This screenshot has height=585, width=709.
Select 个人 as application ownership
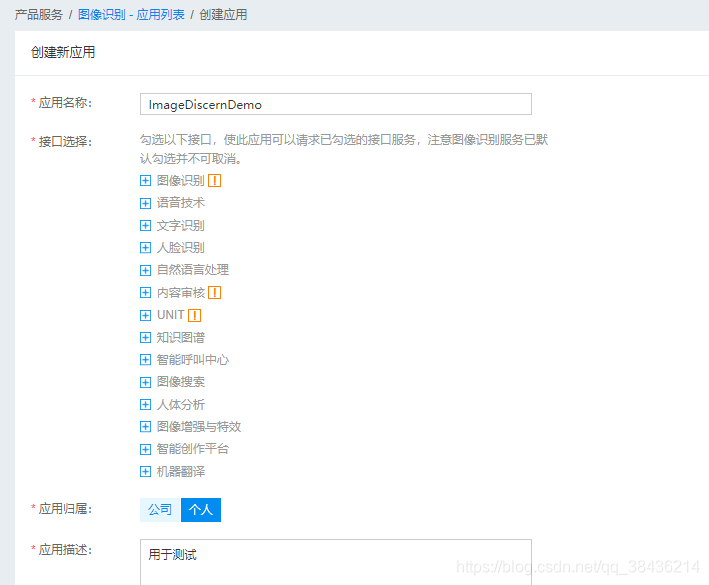click(x=201, y=510)
